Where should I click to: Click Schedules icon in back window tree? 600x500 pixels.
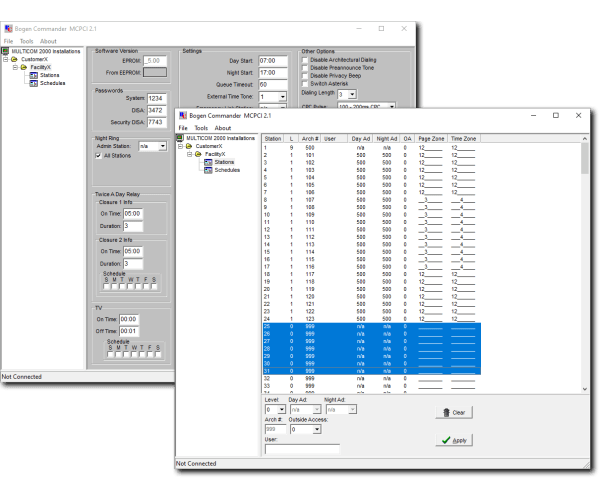(x=34, y=83)
